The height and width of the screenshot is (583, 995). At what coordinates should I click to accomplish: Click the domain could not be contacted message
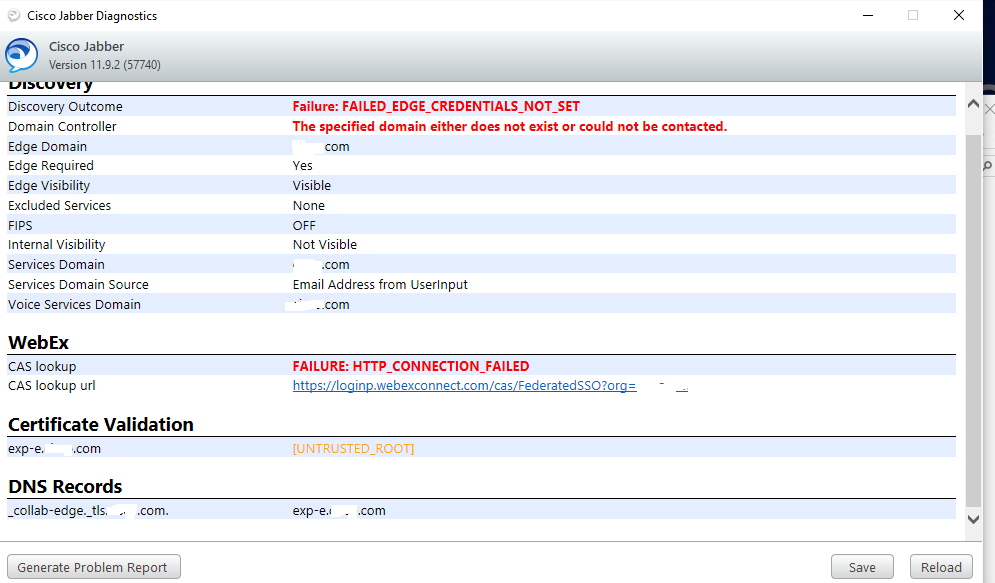pos(510,126)
